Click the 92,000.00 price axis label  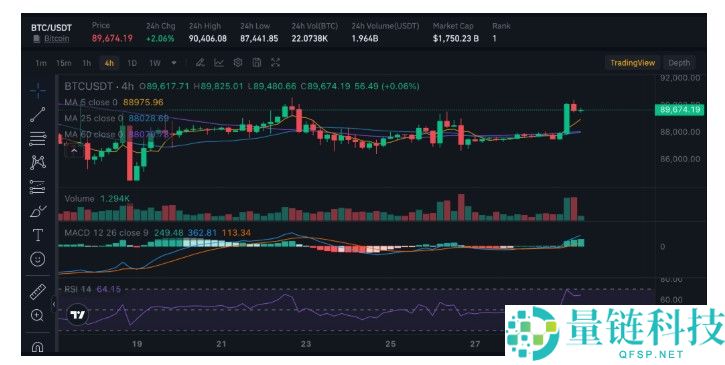[680, 78]
